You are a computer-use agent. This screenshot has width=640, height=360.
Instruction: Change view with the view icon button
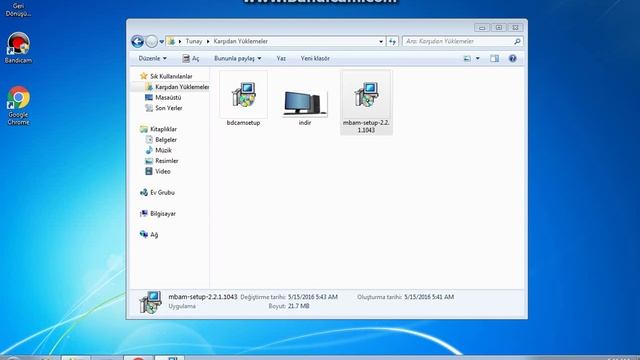tap(467, 58)
